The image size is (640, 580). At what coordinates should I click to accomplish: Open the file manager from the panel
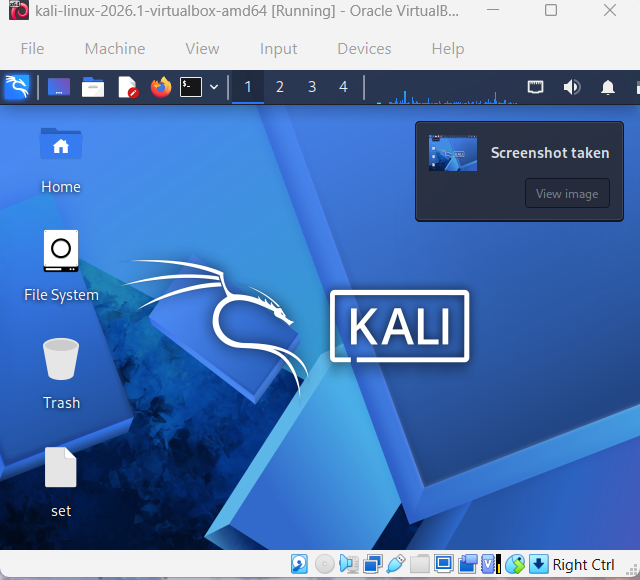point(93,87)
